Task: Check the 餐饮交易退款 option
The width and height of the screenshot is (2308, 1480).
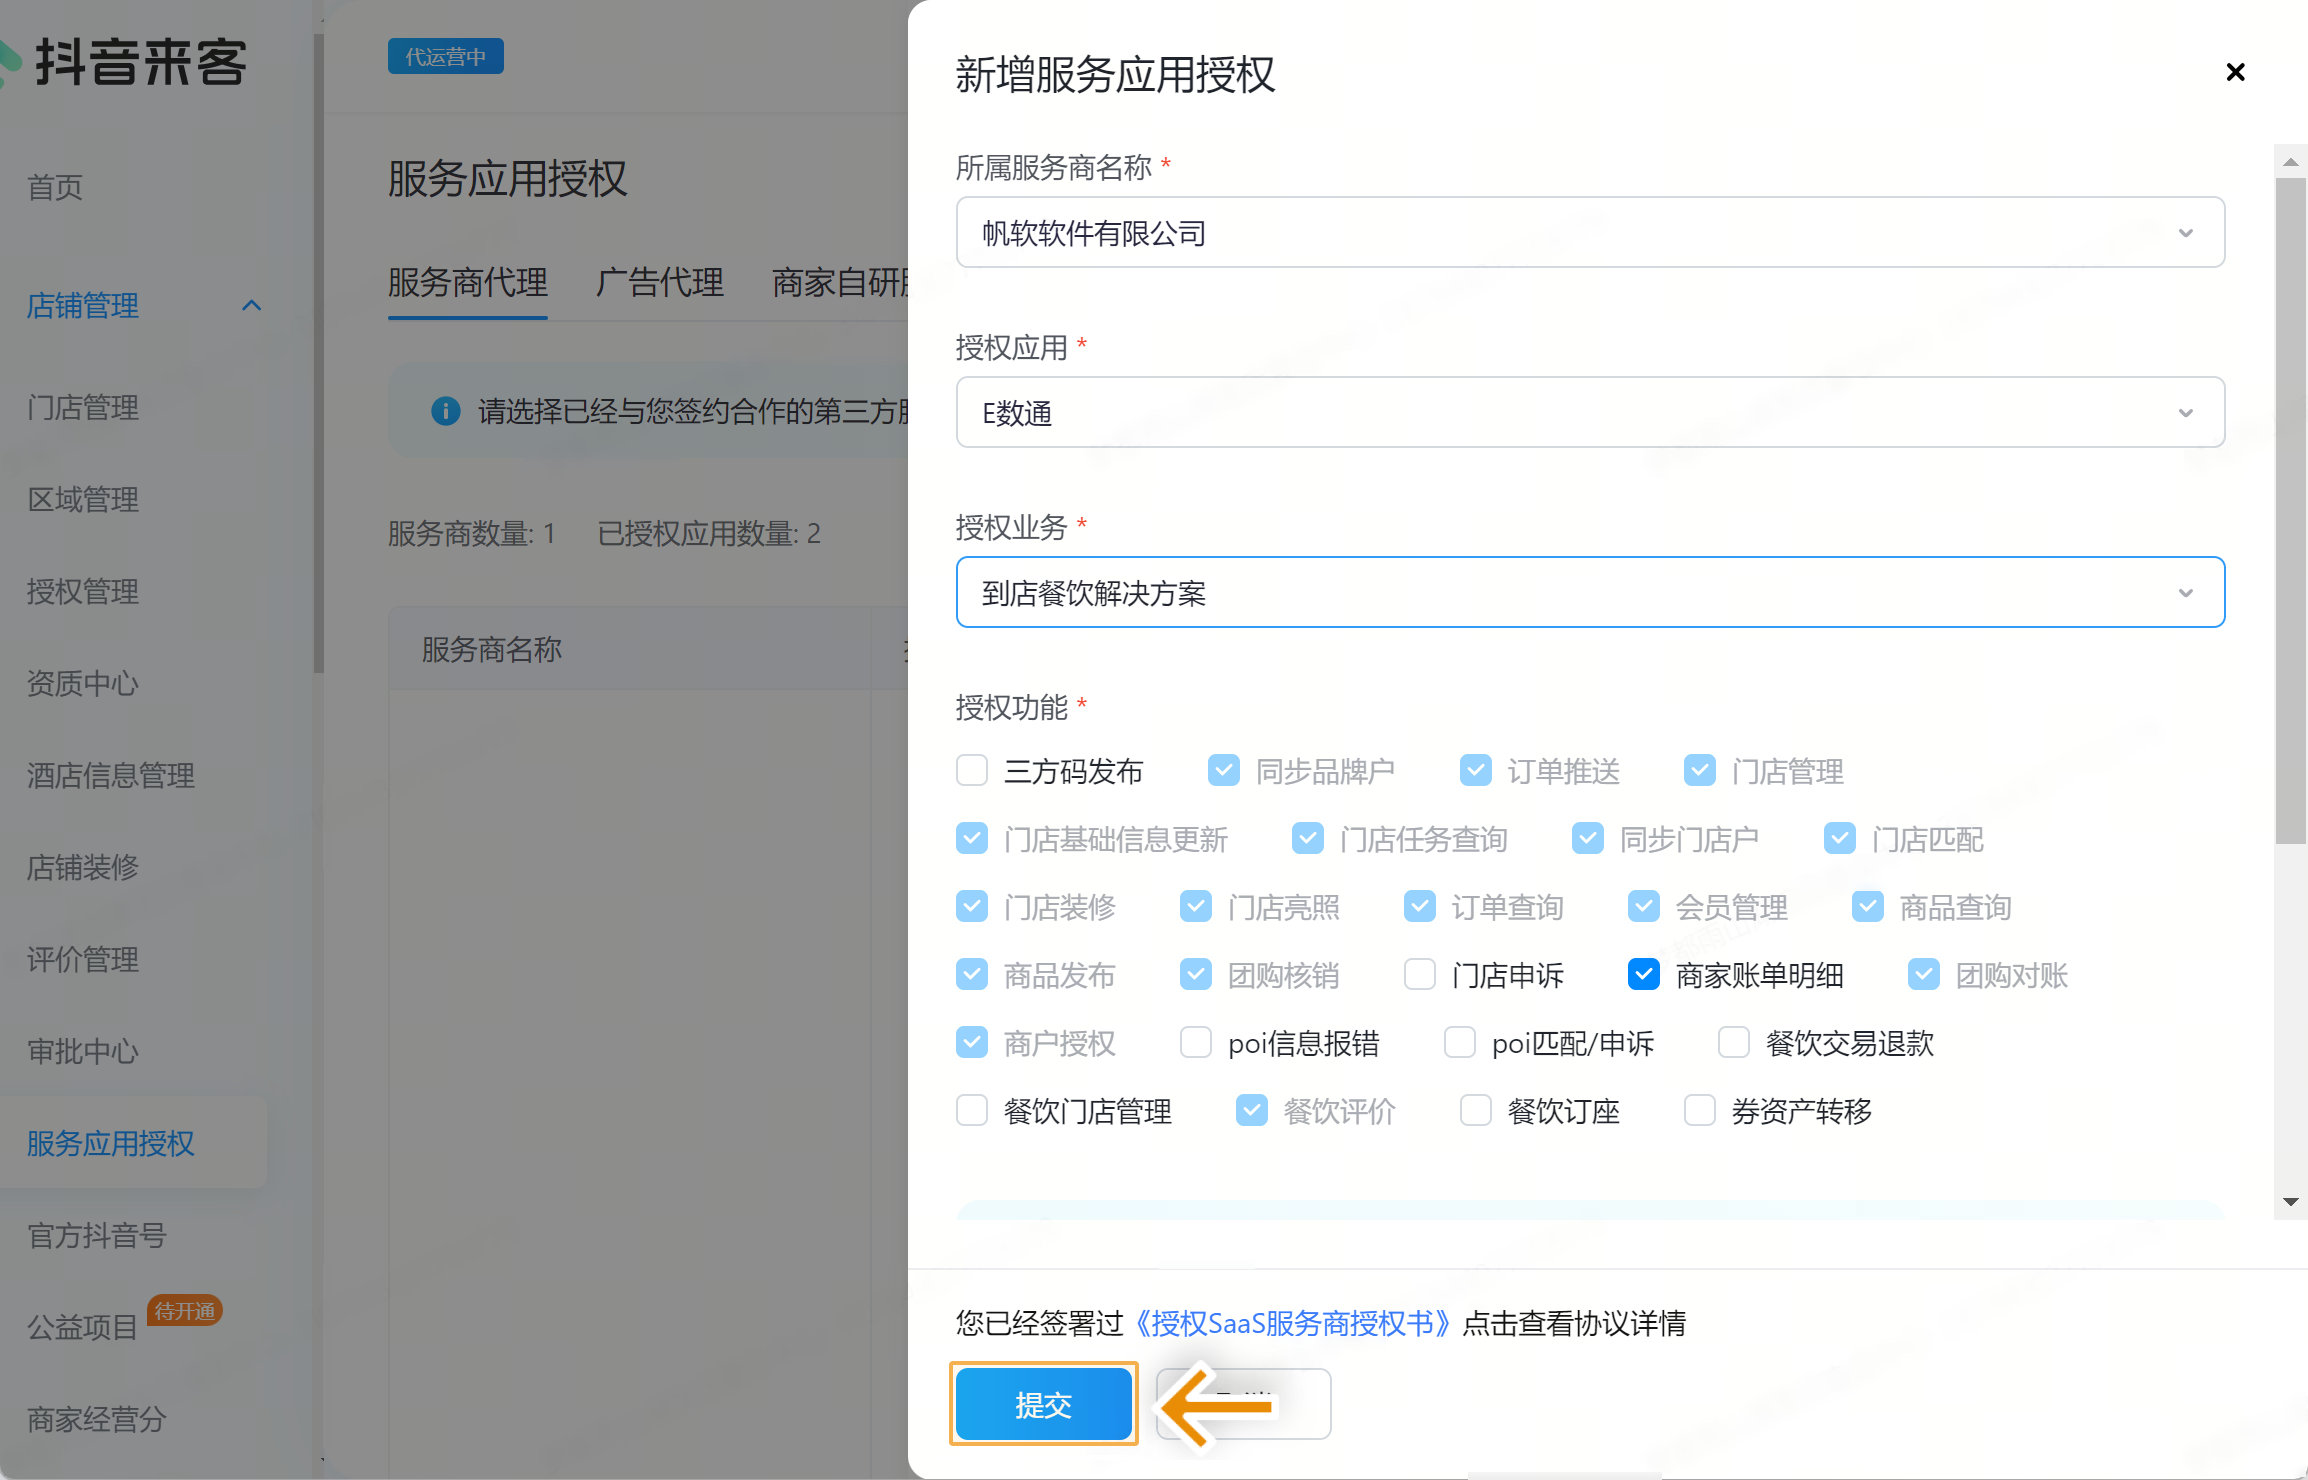Action: 1733,1042
